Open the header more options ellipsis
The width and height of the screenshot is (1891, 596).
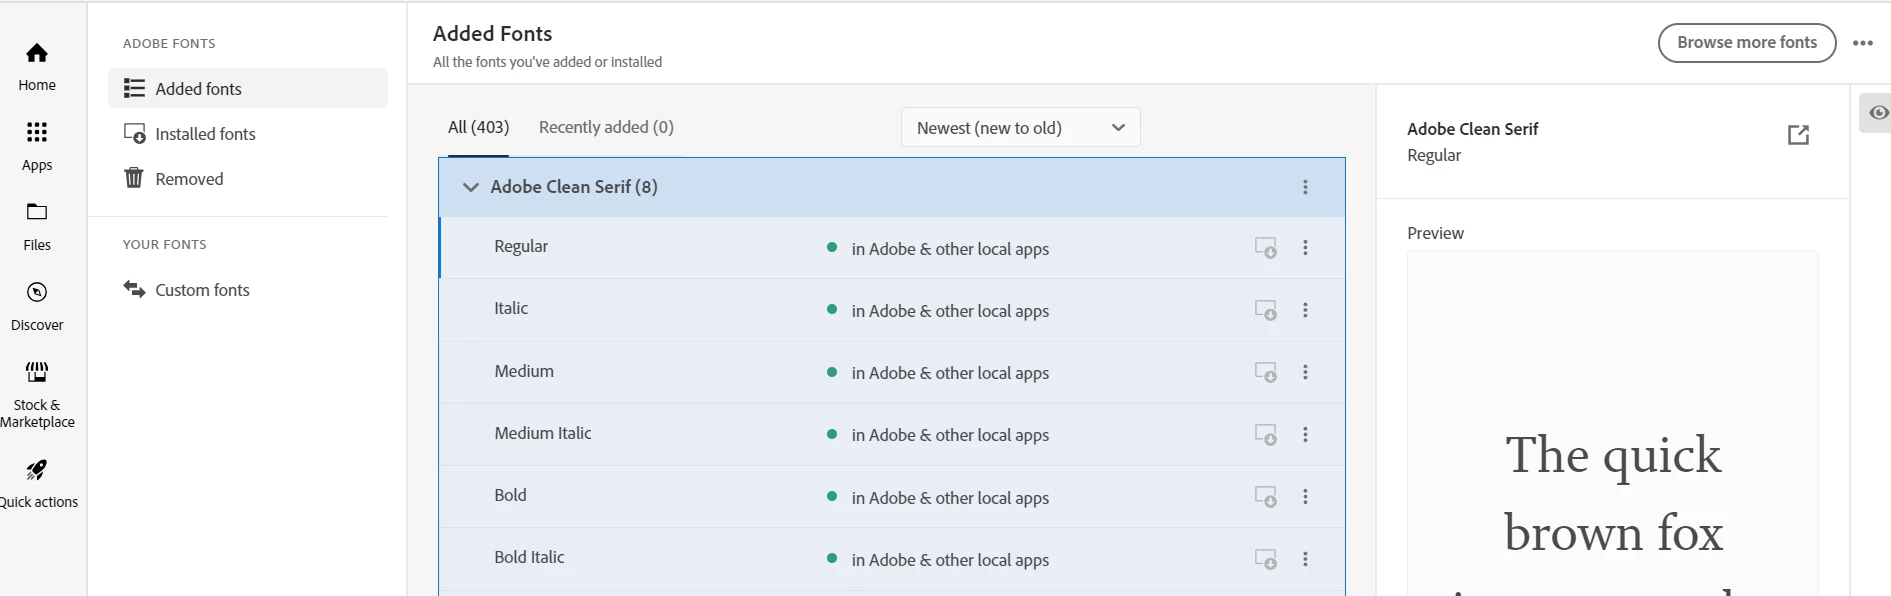pyautogui.click(x=1863, y=43)
